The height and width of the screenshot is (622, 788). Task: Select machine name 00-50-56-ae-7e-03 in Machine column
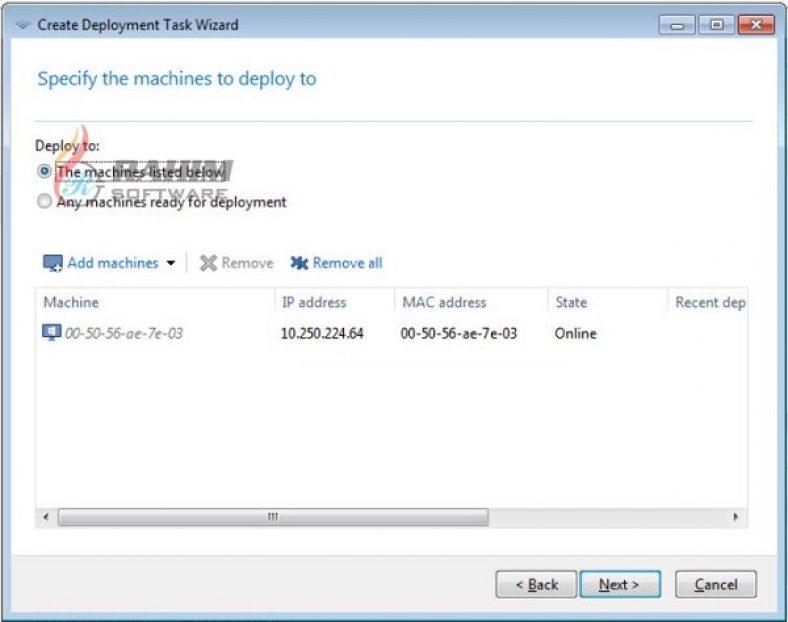(124, 333)
